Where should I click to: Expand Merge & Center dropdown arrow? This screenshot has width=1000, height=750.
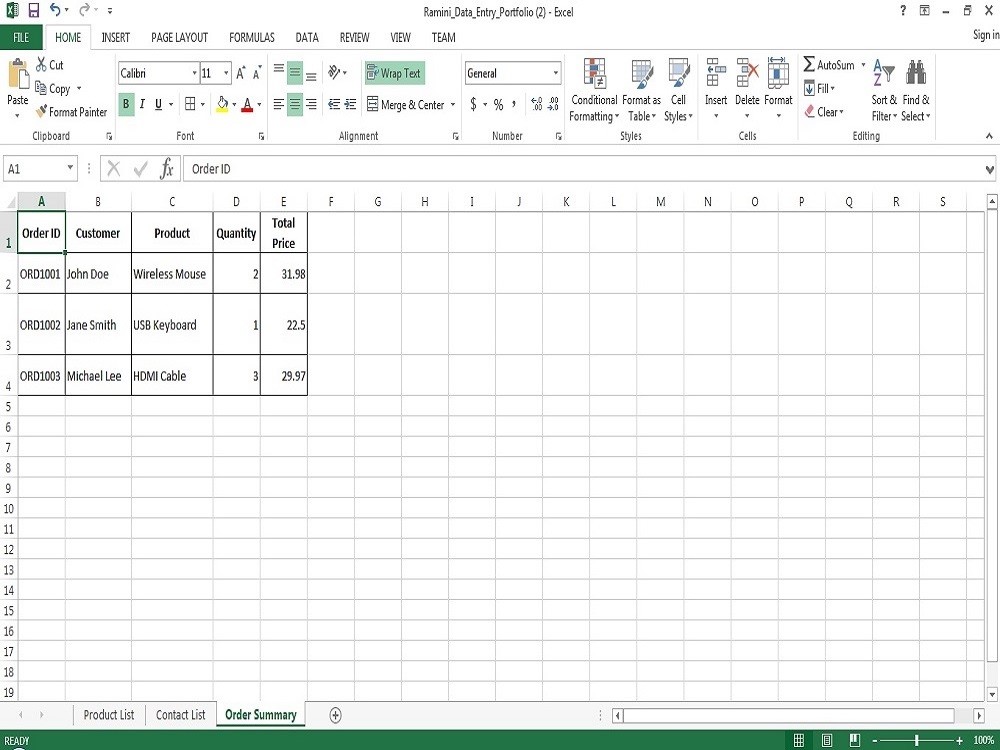point(453,104)
